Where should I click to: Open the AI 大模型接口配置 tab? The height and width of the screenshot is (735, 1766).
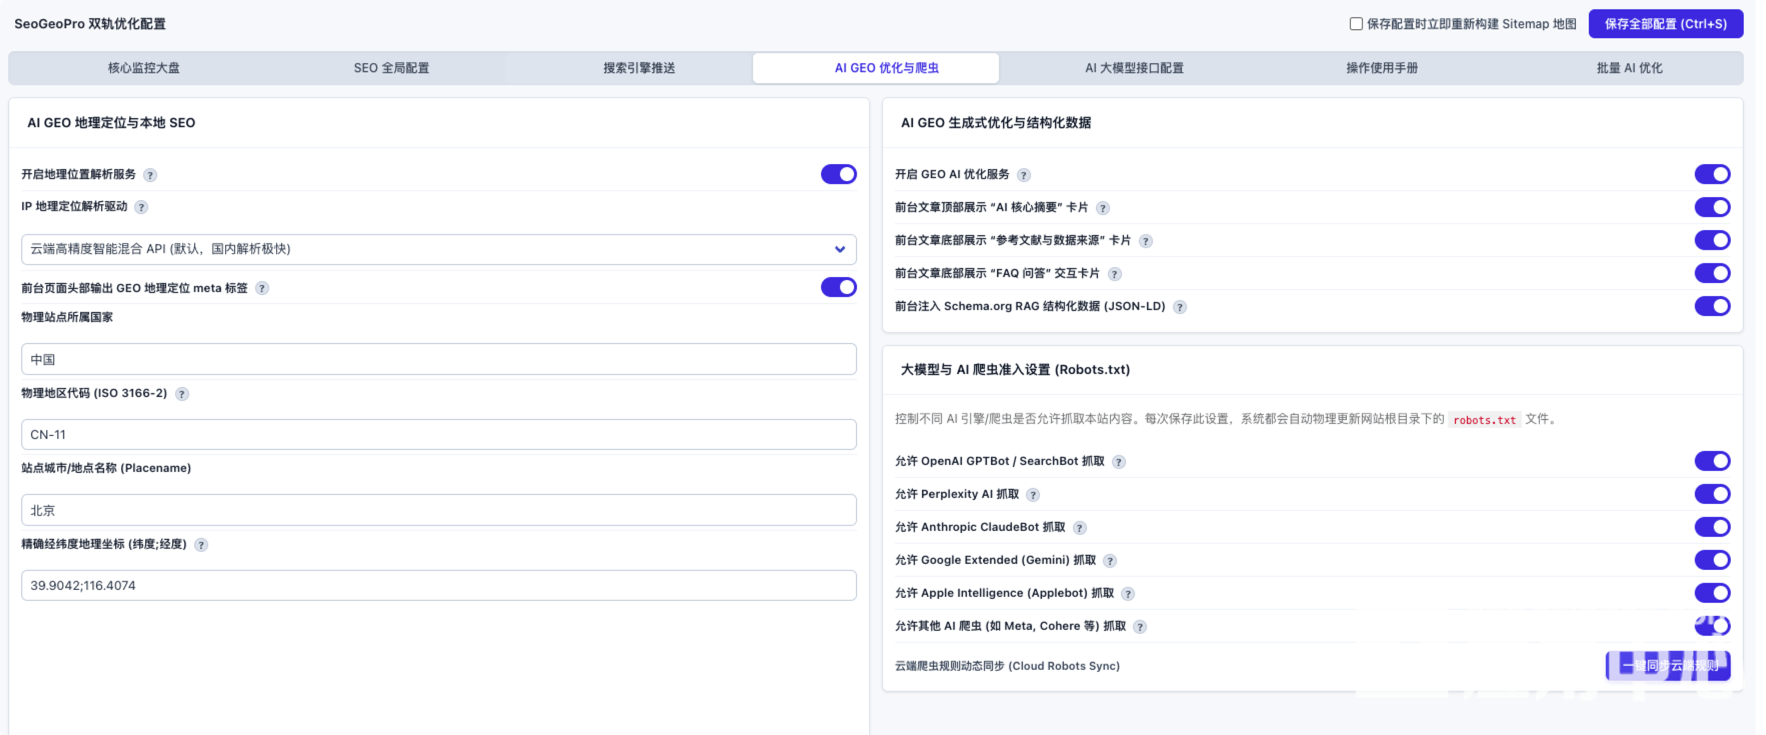point(1134,68)
